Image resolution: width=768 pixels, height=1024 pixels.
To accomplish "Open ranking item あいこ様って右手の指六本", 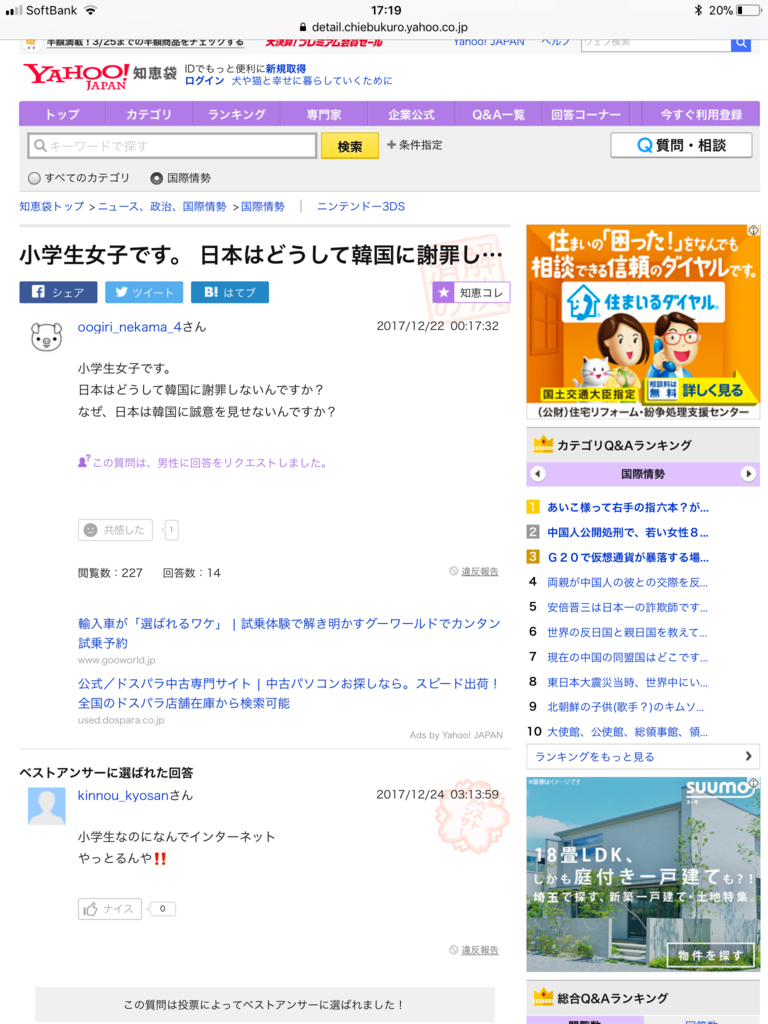I will pos(628,507).
